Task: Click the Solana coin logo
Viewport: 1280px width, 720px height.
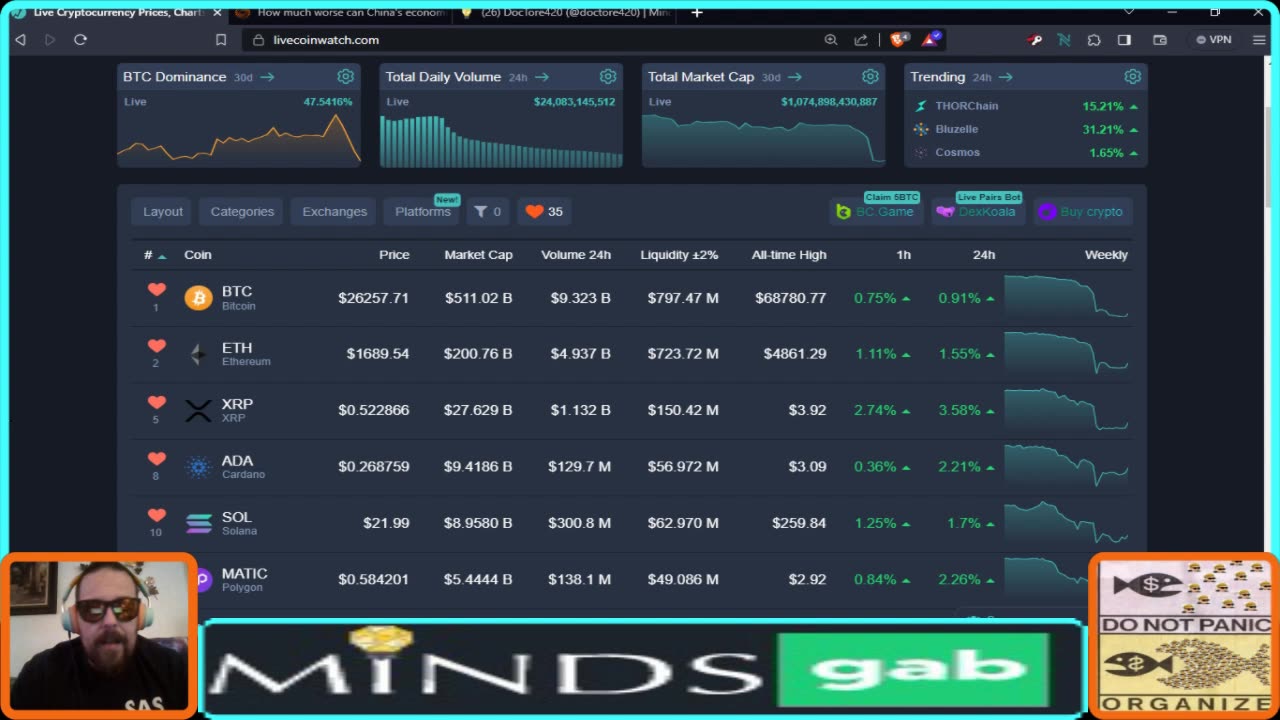Action: [x=198, y=523]
